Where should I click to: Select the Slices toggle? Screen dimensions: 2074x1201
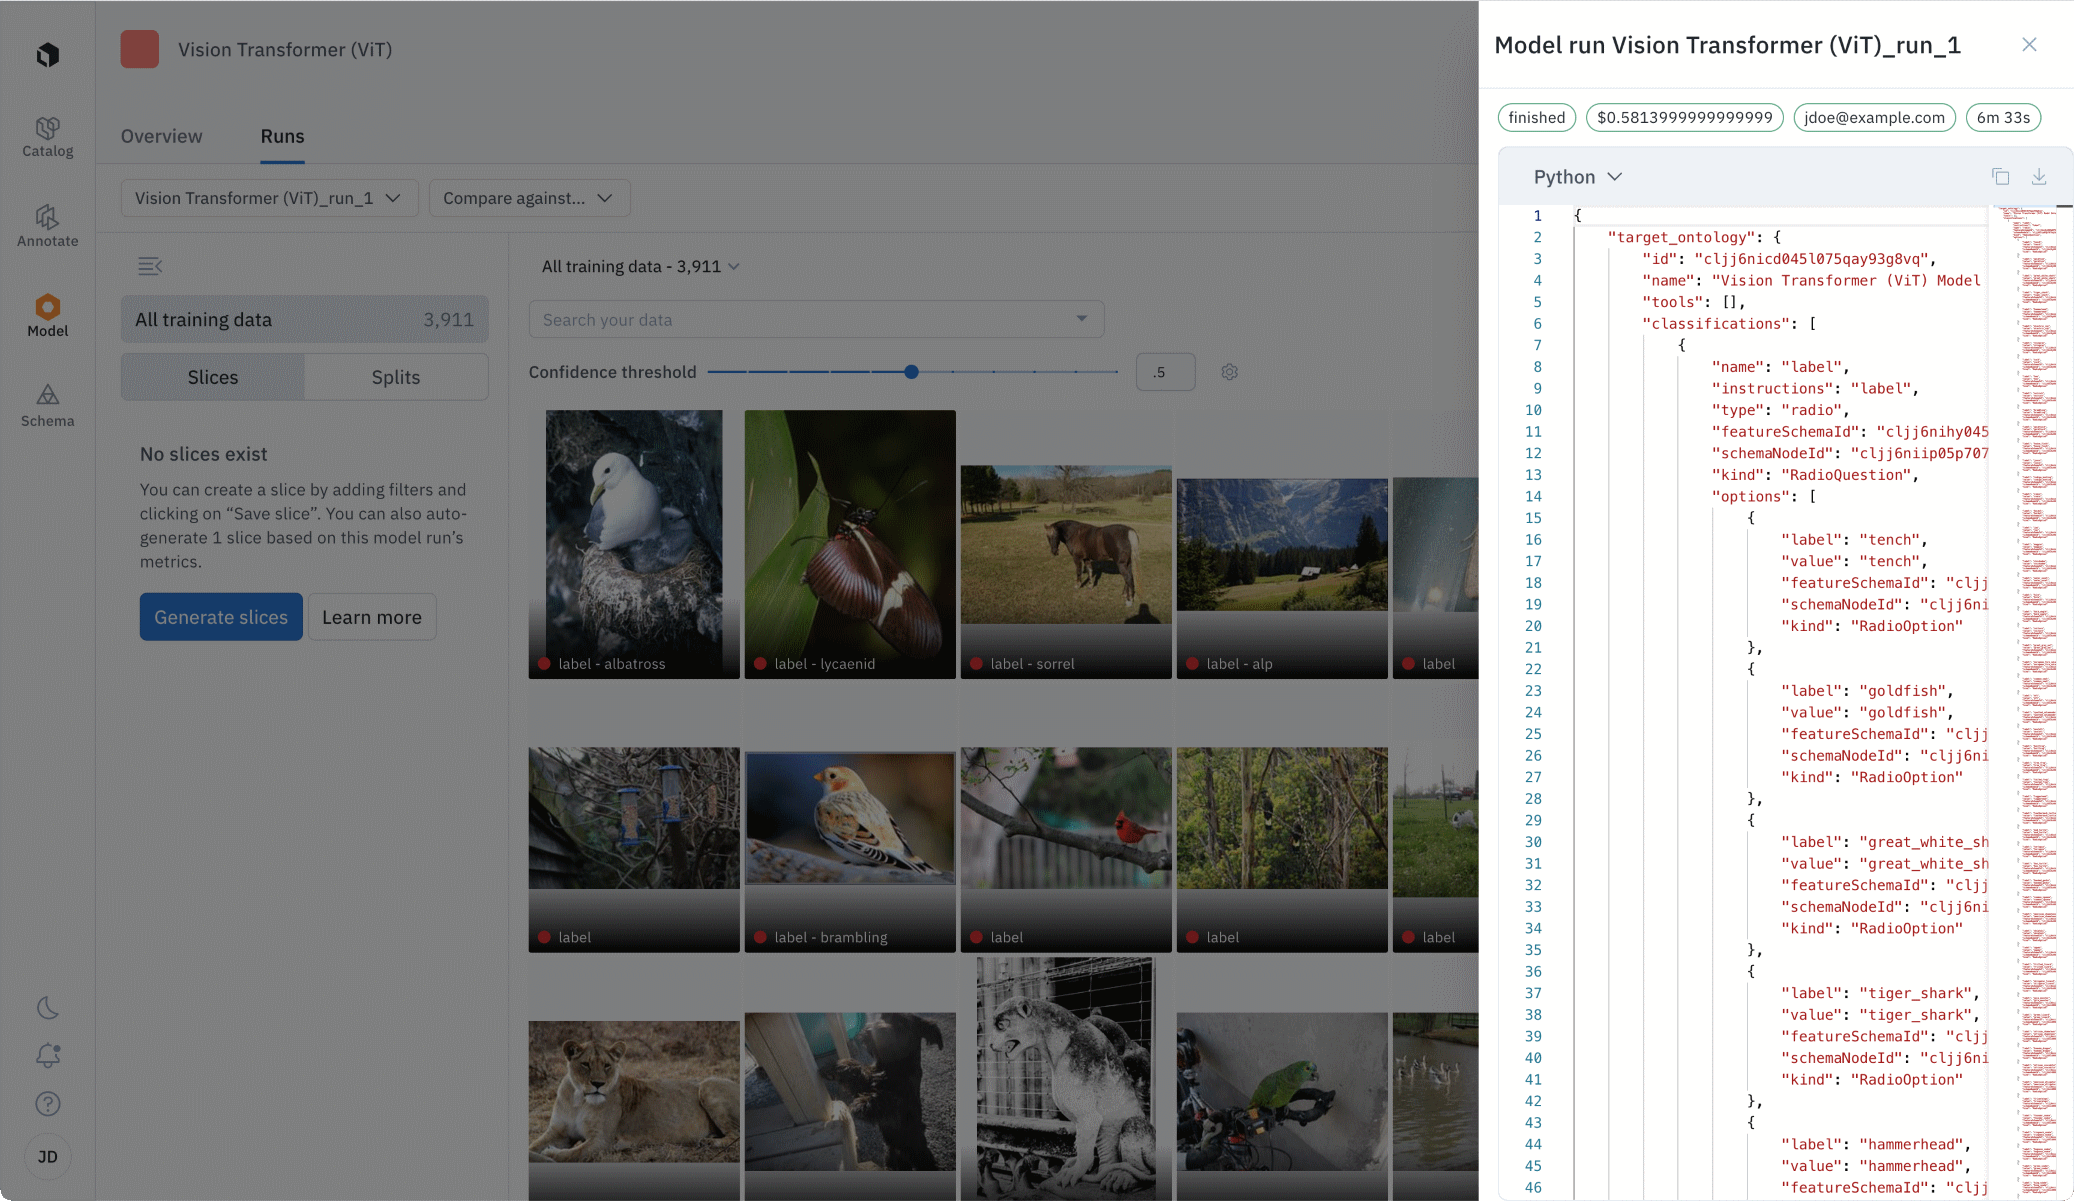[212, 377]
